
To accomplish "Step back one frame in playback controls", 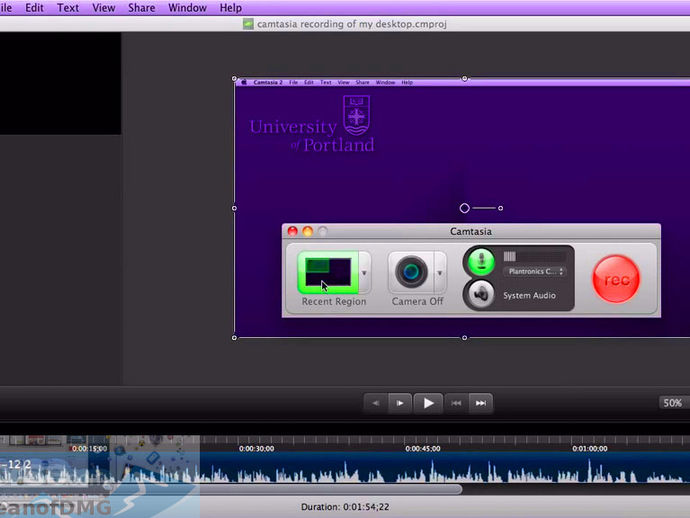I will 375,403.
